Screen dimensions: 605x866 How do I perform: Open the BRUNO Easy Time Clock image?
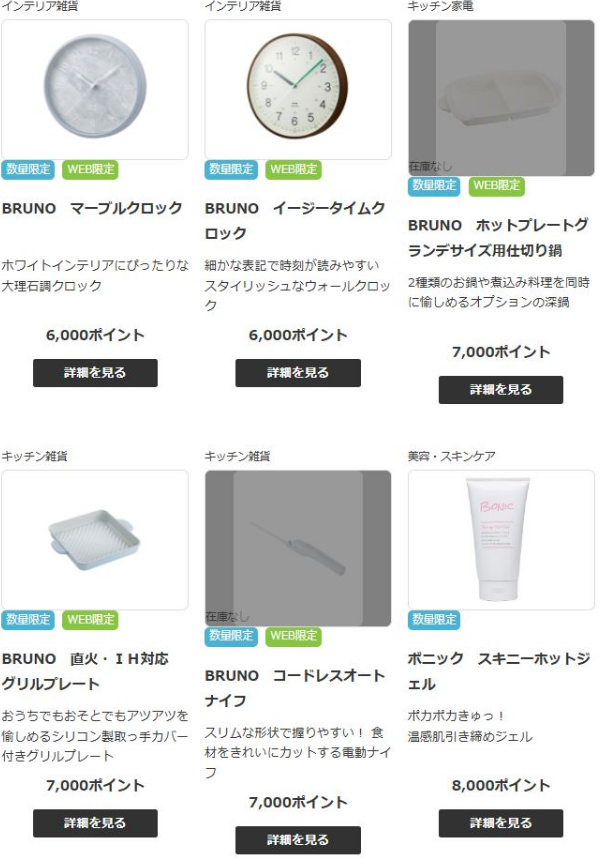(298, 89)
